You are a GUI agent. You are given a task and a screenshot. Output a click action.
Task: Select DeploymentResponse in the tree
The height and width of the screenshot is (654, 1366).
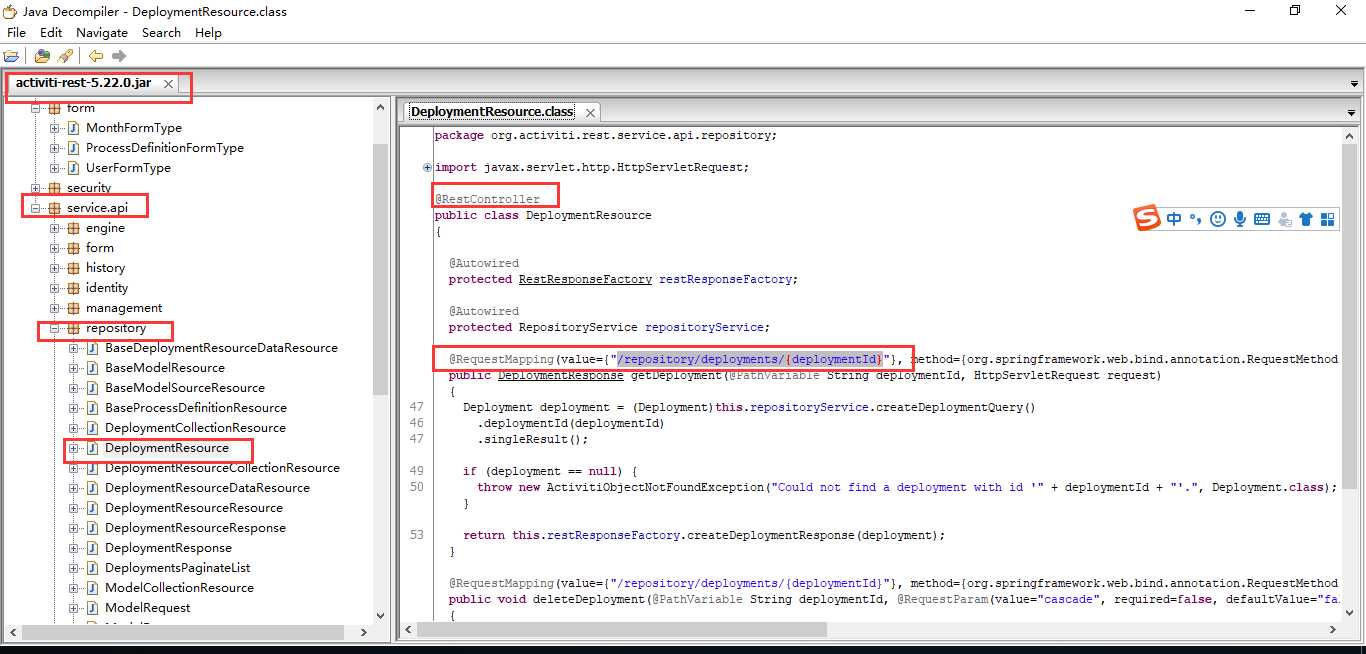tap(168, 548)
